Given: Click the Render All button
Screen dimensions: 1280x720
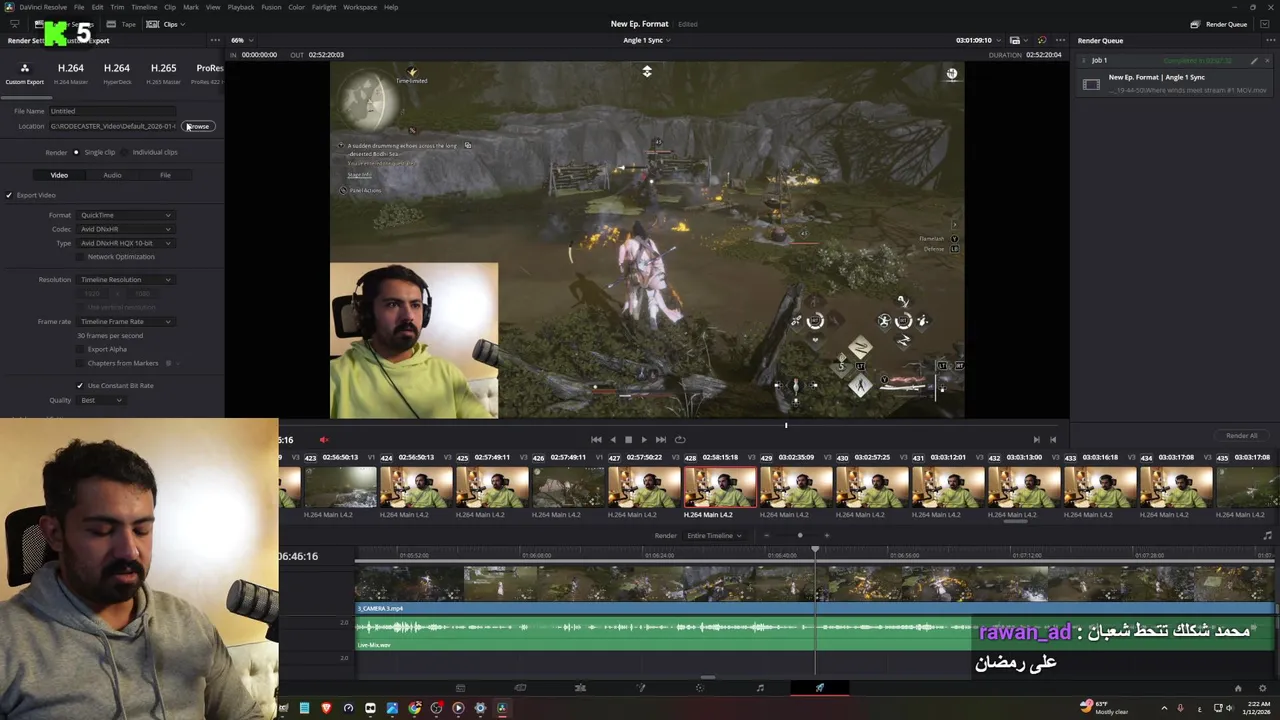Looking at the screenshot, I should pyautogui.click(x=1241, y=436).
